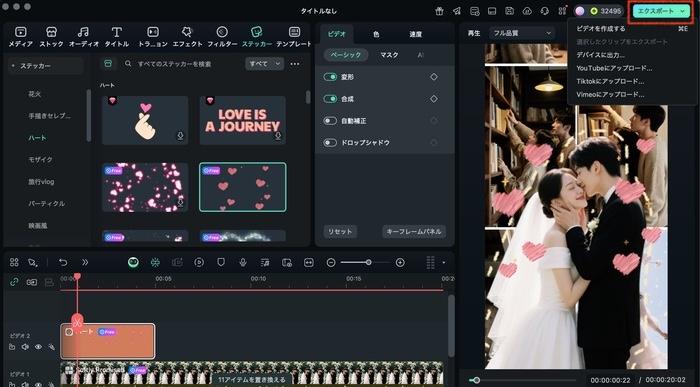
Task: Click the purple account avatar
Action: [579, 11]
